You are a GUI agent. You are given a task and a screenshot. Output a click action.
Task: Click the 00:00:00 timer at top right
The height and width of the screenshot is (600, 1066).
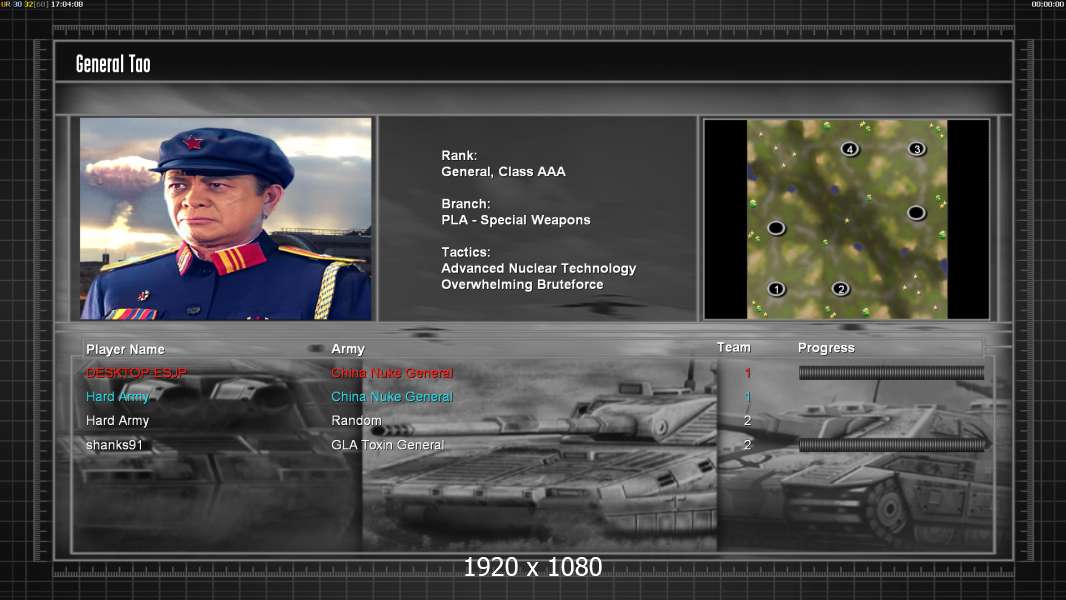point(1047,4)
